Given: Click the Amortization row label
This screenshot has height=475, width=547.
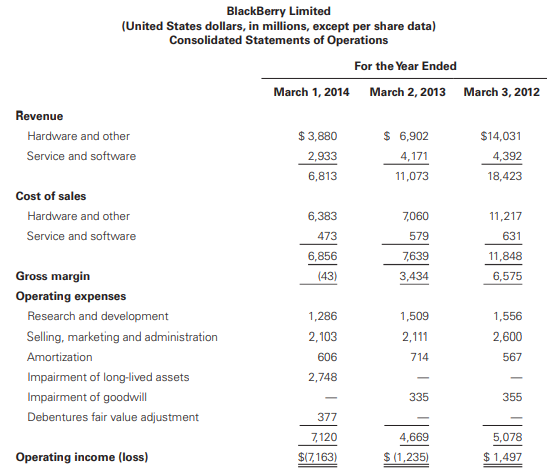Looking at the screenshot, I should coord(60,357).
